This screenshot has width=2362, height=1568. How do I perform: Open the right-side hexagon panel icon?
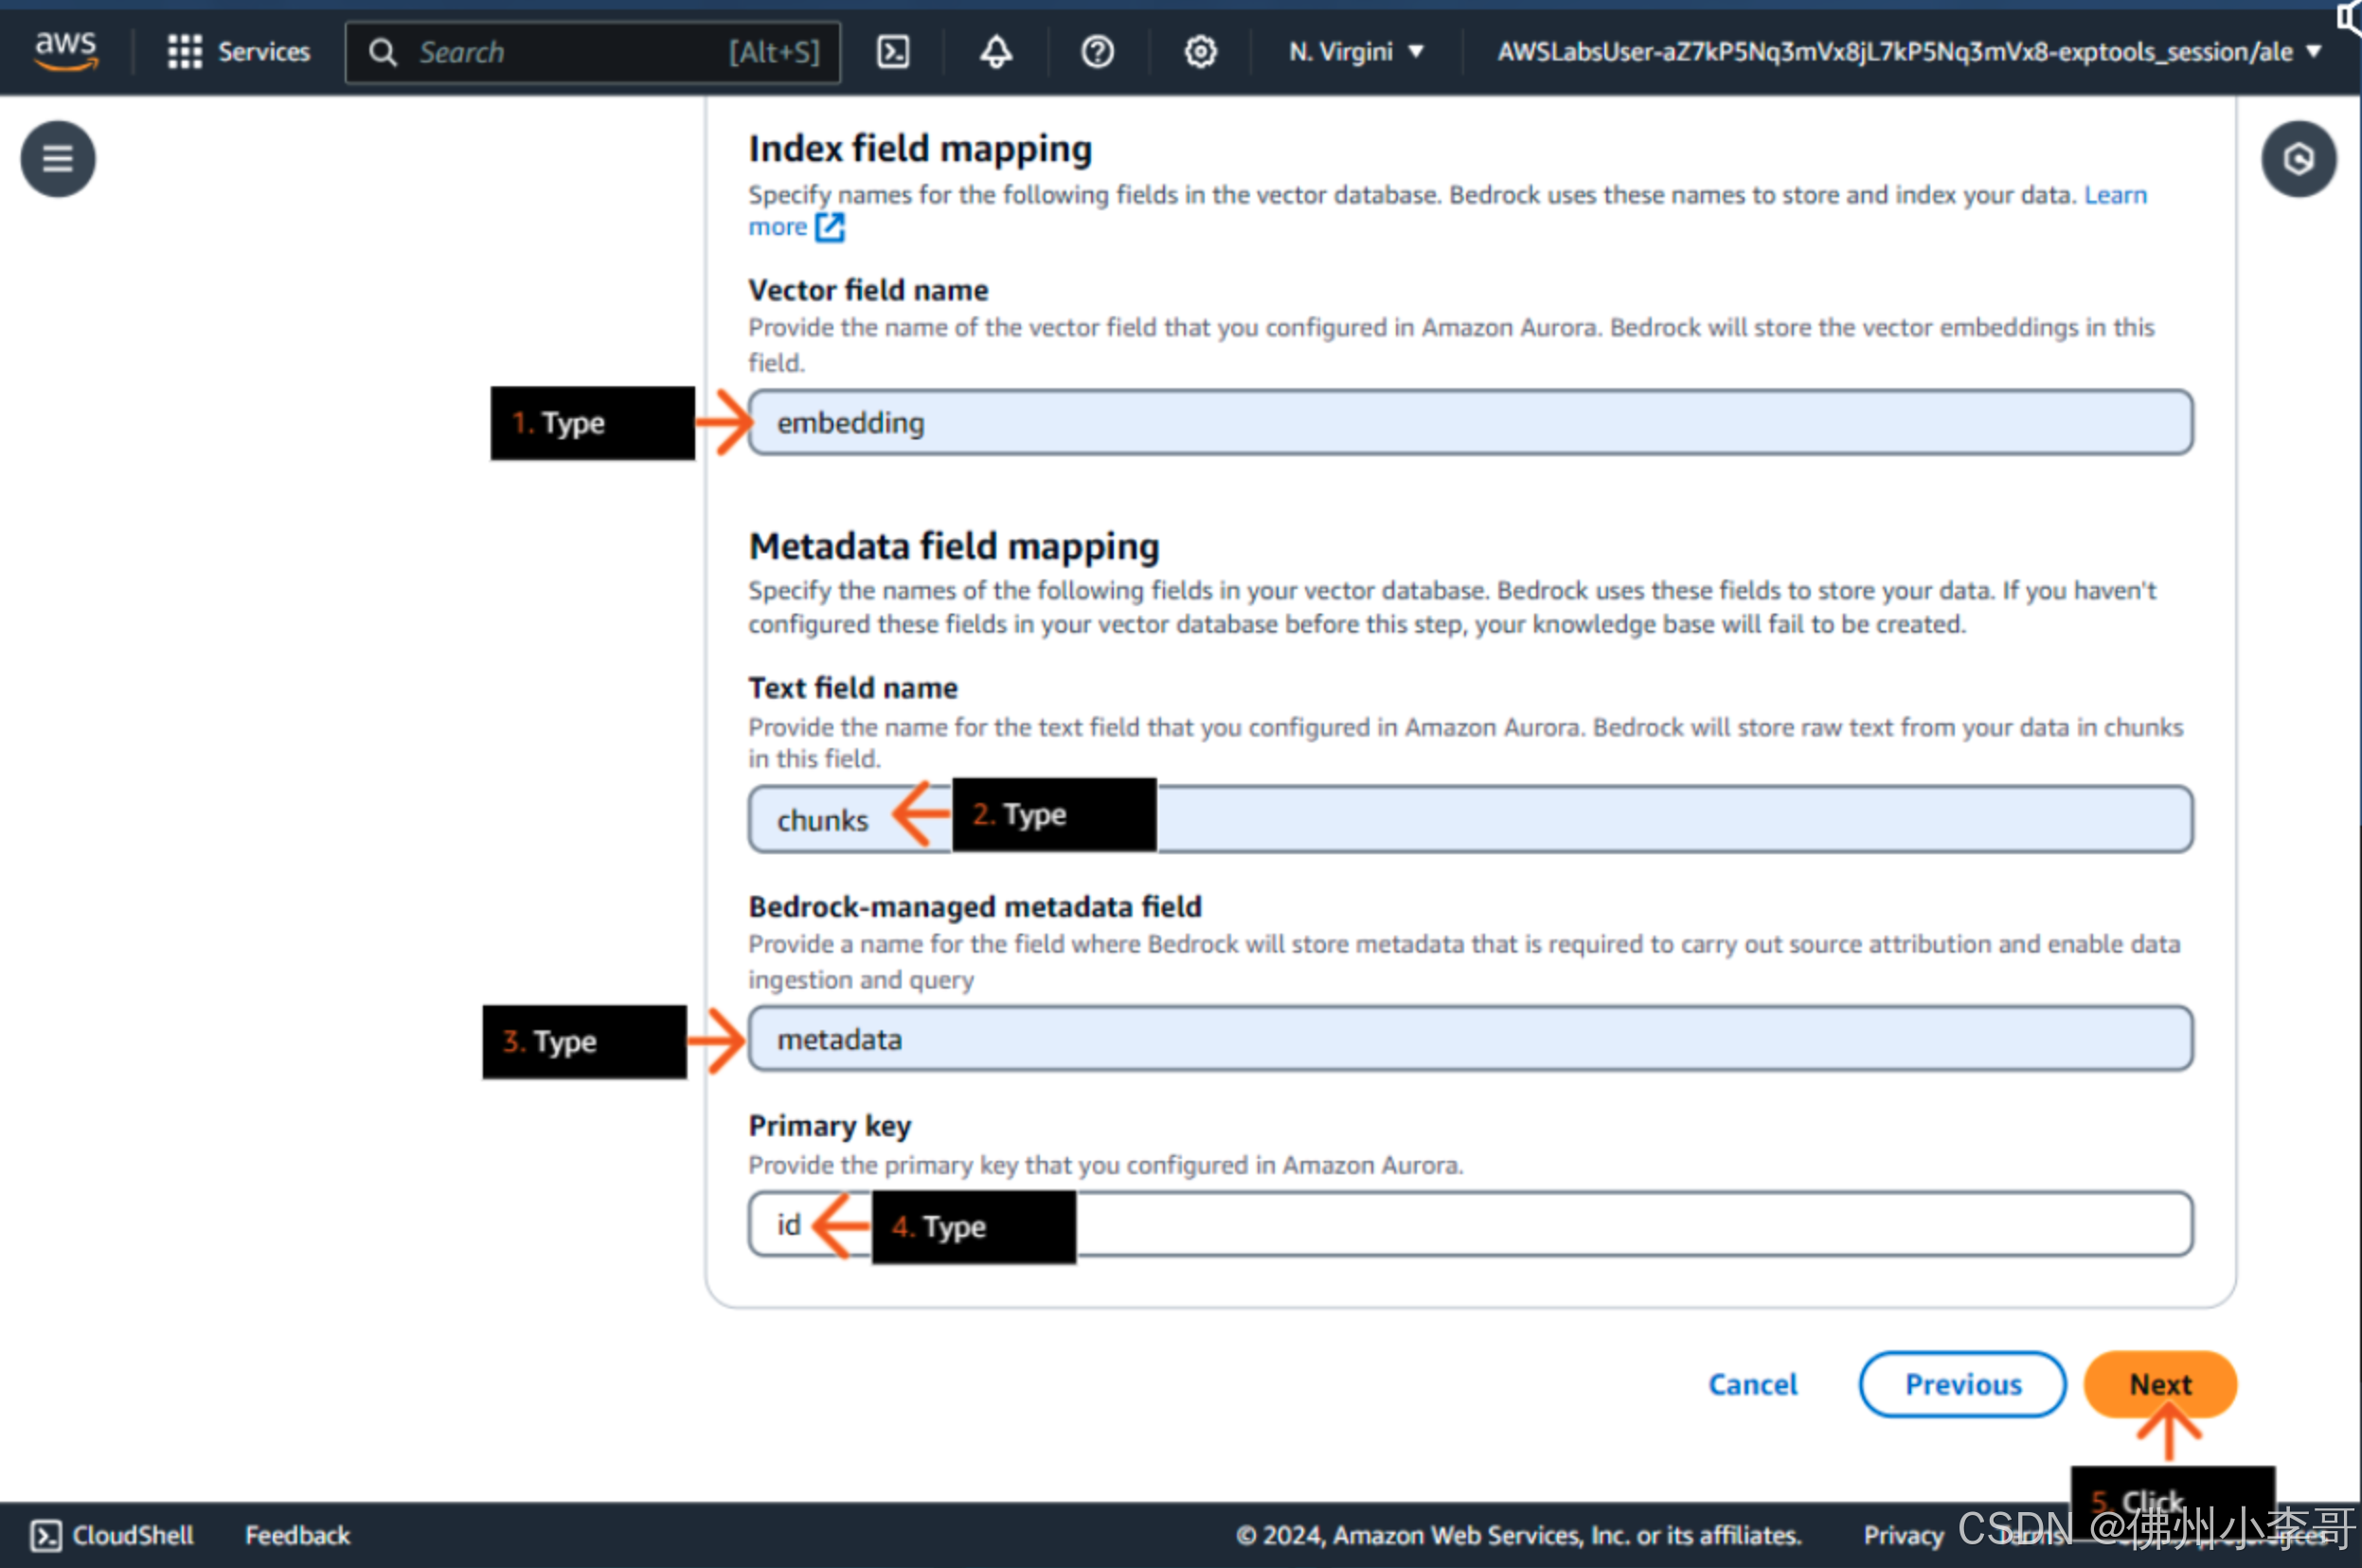click(x=2299, y=159)
